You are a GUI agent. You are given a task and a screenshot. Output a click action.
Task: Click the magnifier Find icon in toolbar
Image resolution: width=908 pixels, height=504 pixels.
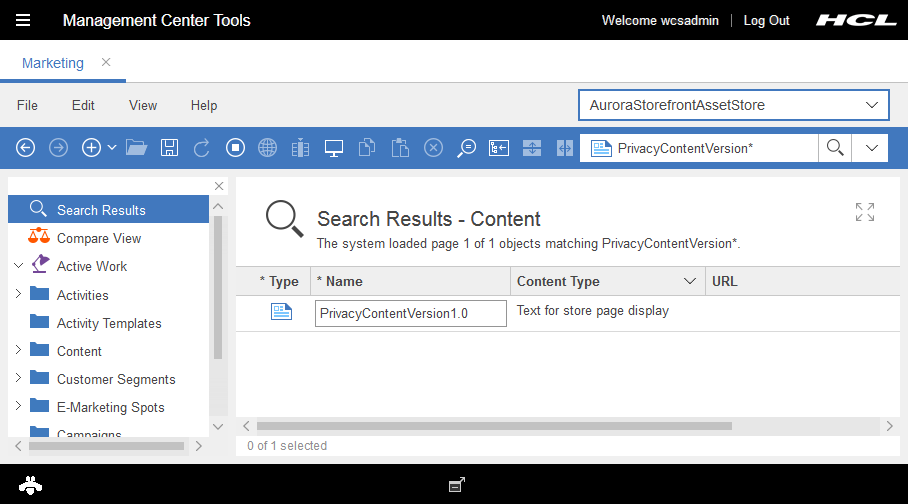[x=466, y=148]
